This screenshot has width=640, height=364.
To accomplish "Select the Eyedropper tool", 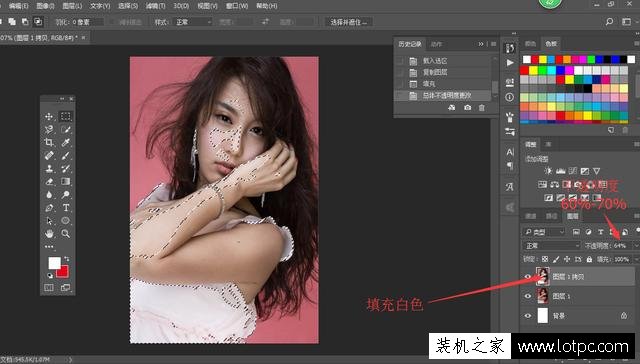I will (65, 142).
